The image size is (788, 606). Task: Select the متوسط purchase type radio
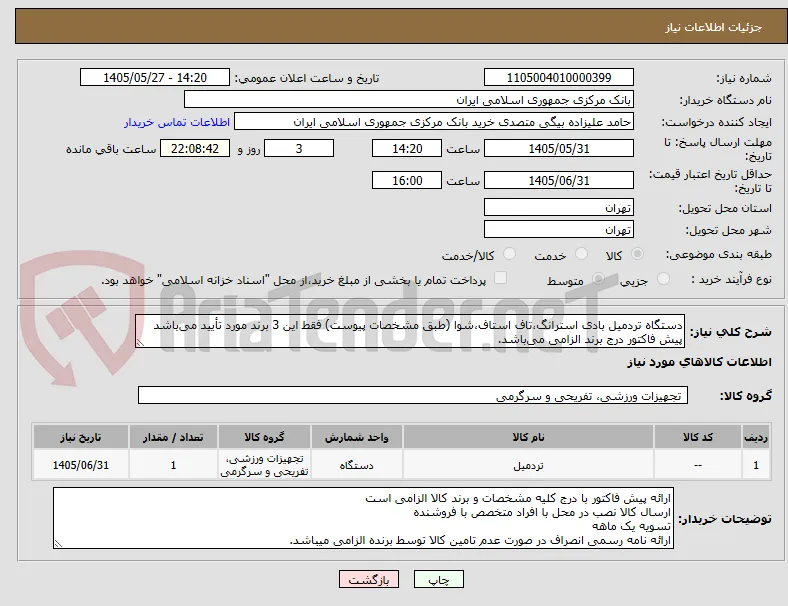coord(598,278)
